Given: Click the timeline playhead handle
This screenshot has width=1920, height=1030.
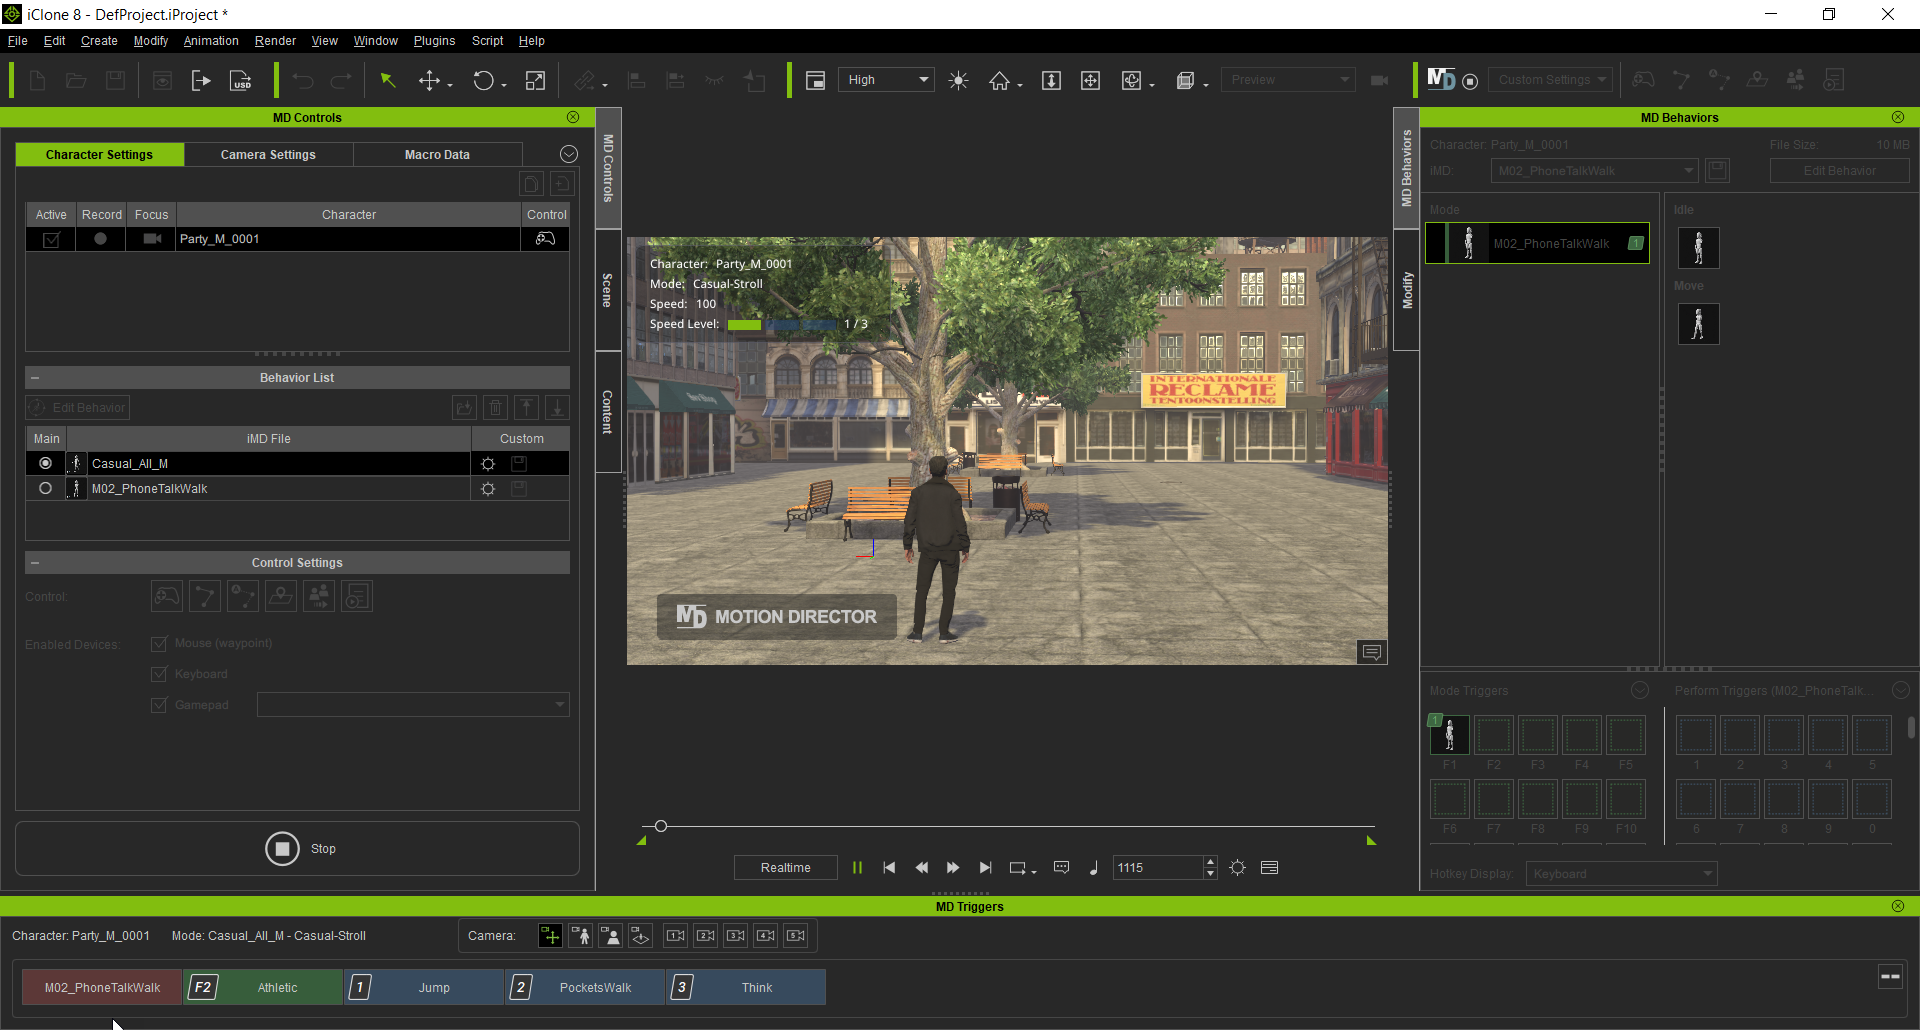Looking at the screenshot, I should coord(661,826).
